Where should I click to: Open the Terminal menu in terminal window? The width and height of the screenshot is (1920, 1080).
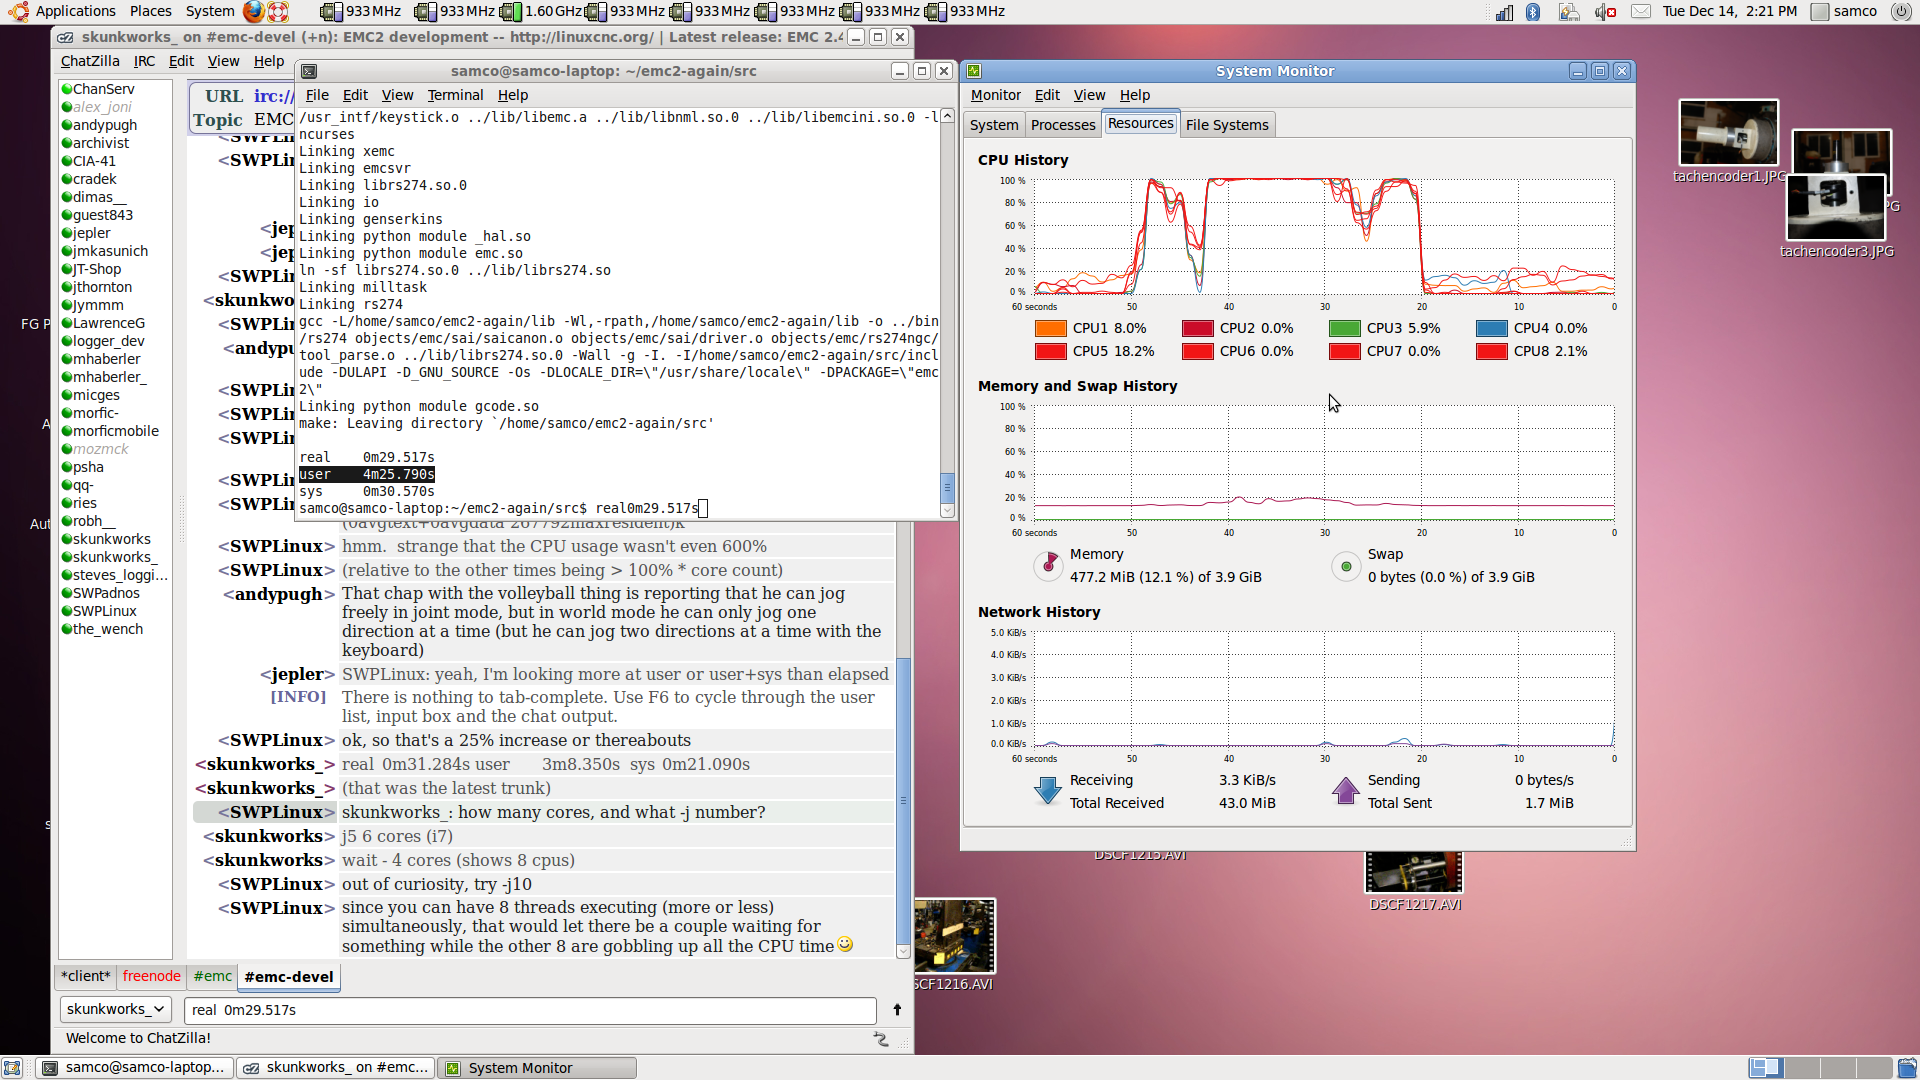click(455, 95)
